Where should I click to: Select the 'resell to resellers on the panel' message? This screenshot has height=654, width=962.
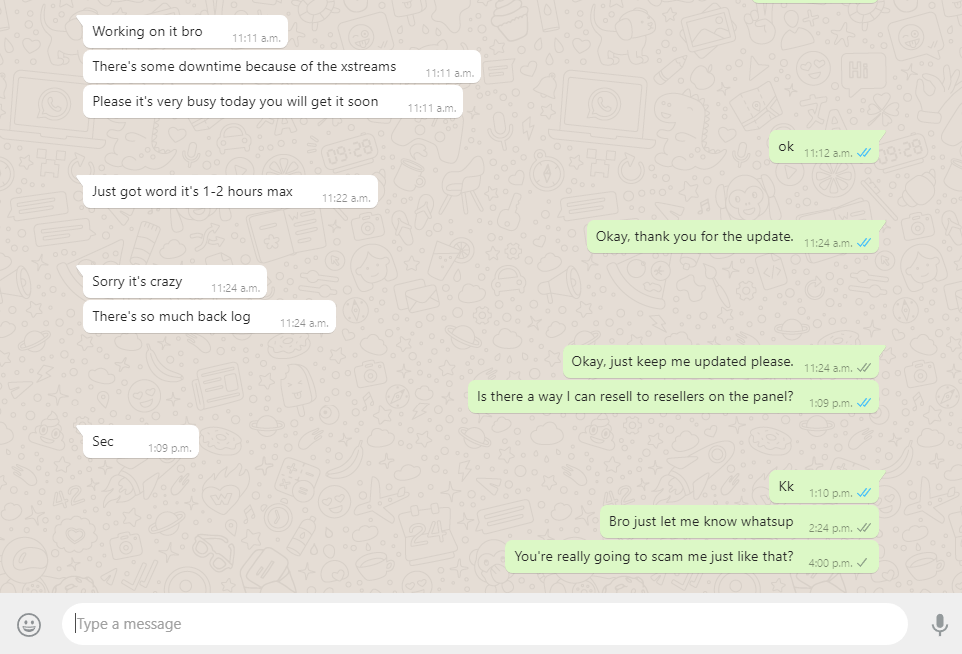tap(673, 397)
